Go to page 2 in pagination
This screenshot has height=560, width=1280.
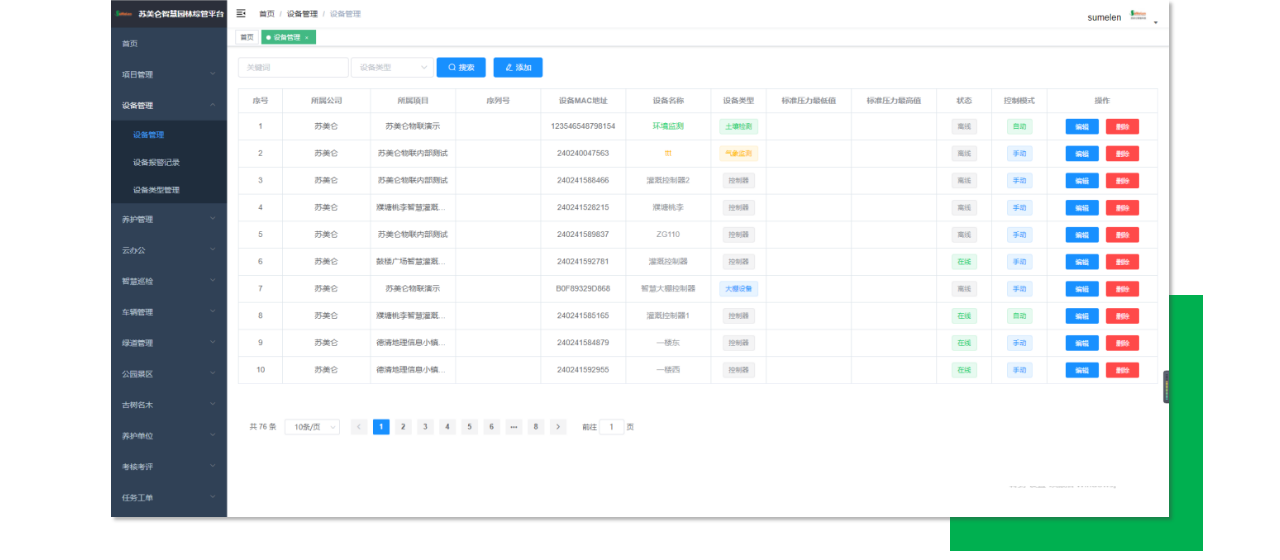tap(403, 427)
